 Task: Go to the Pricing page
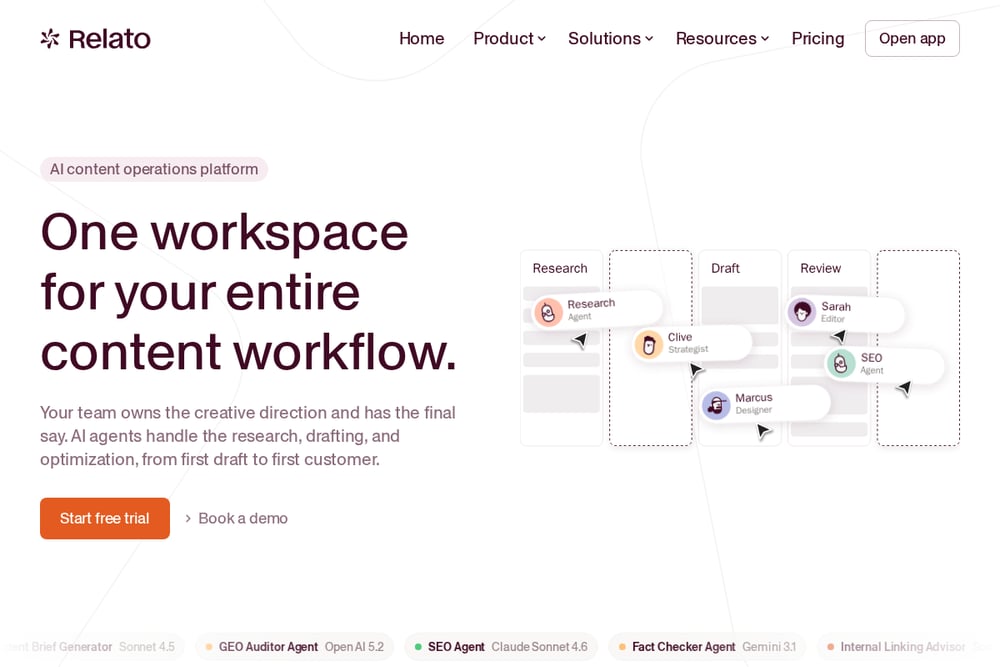tap(818, 38)
